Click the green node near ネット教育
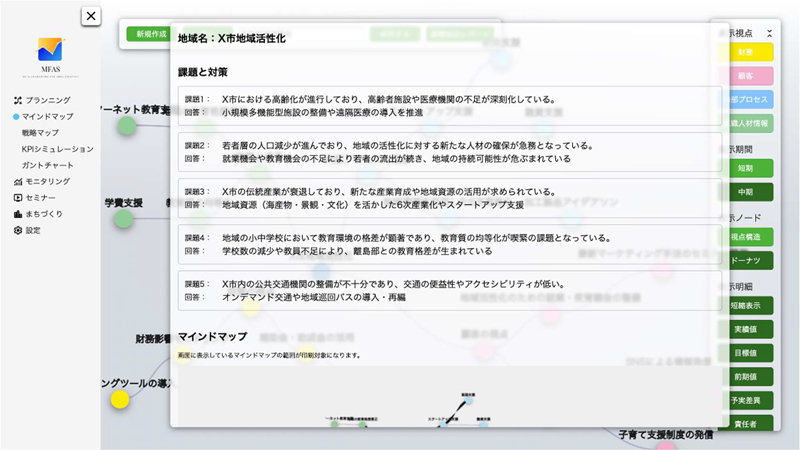Screen dimensions: 800x450 127,126
